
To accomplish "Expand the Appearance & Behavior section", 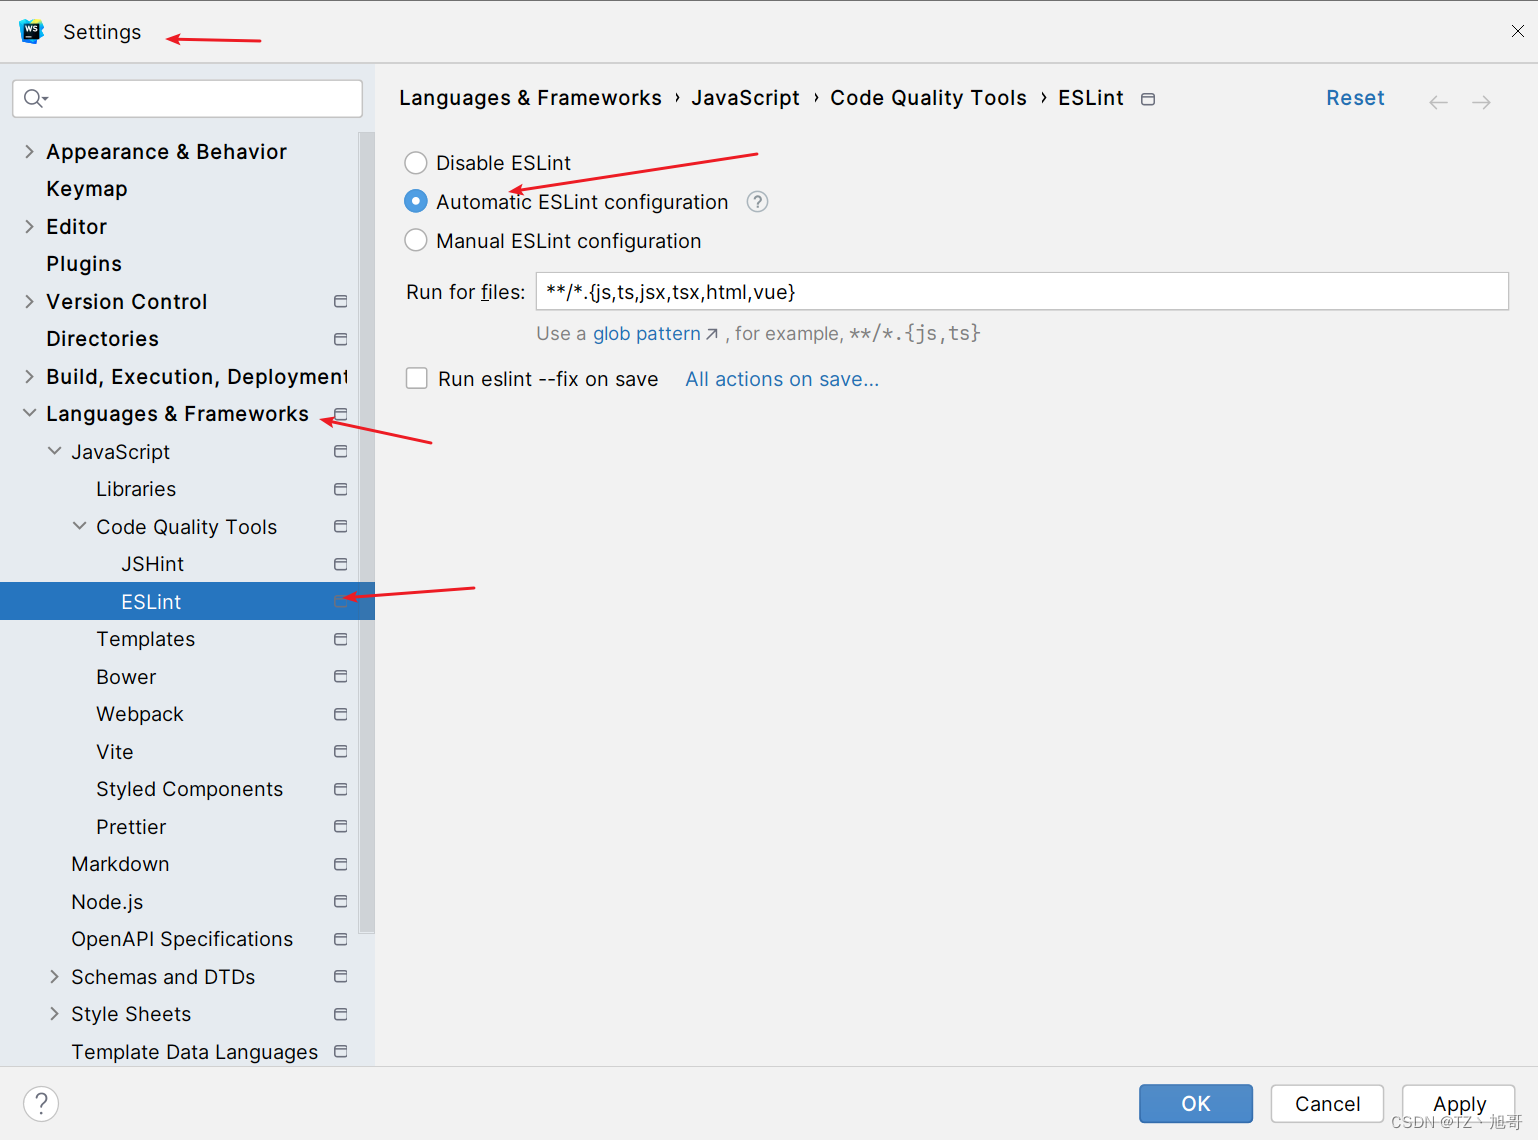I will tap(29, 151).
